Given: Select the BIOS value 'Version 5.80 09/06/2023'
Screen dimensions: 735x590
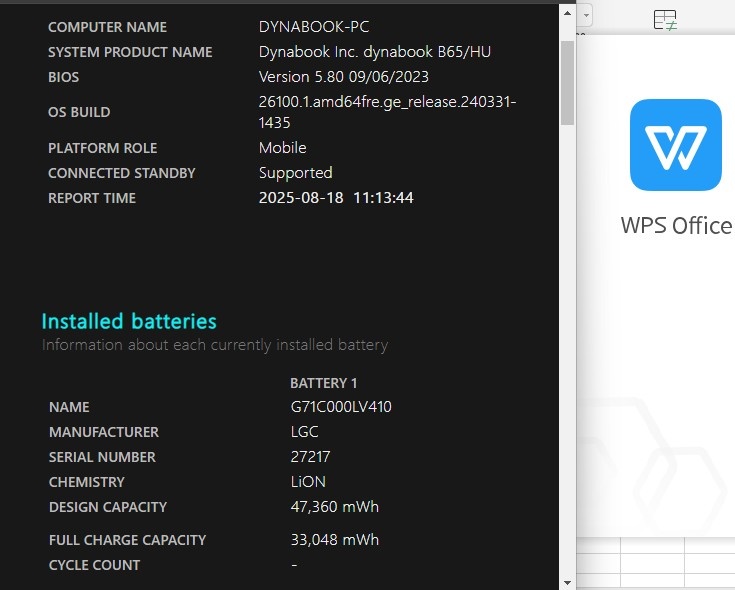Looking at the screenshot, I should (344, 76).
